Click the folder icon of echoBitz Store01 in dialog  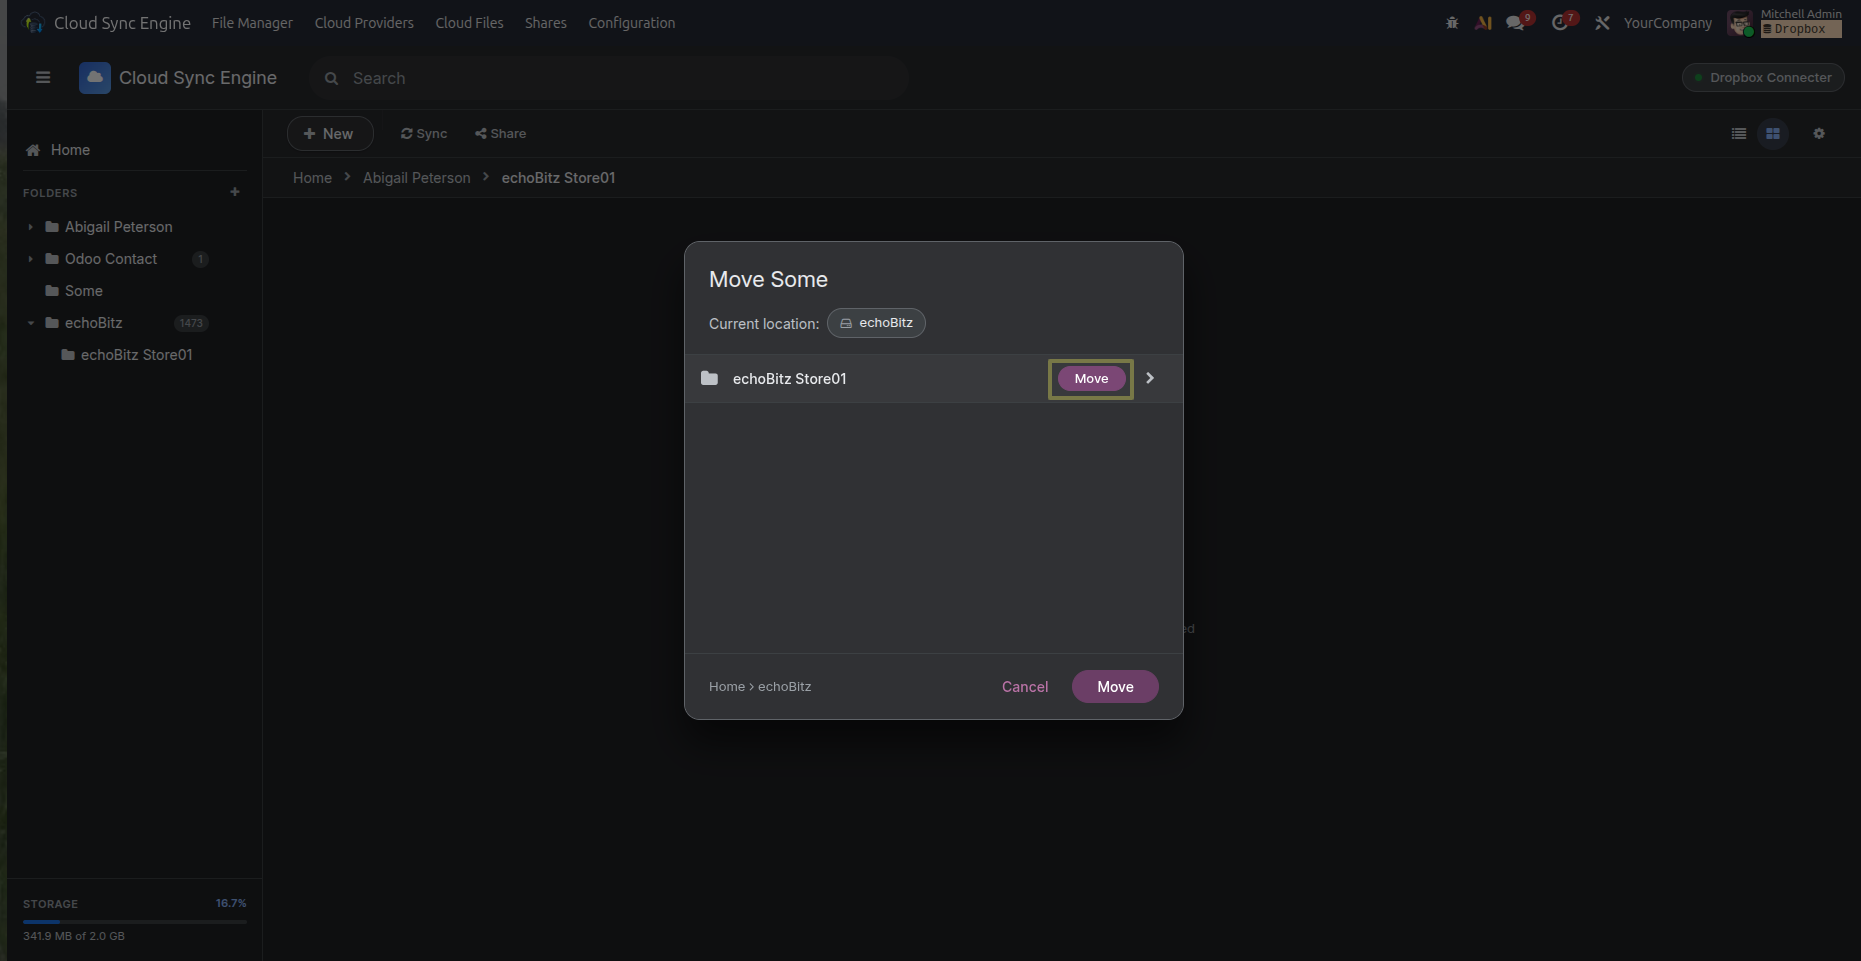pyautogui.click(x=710, y=378)
